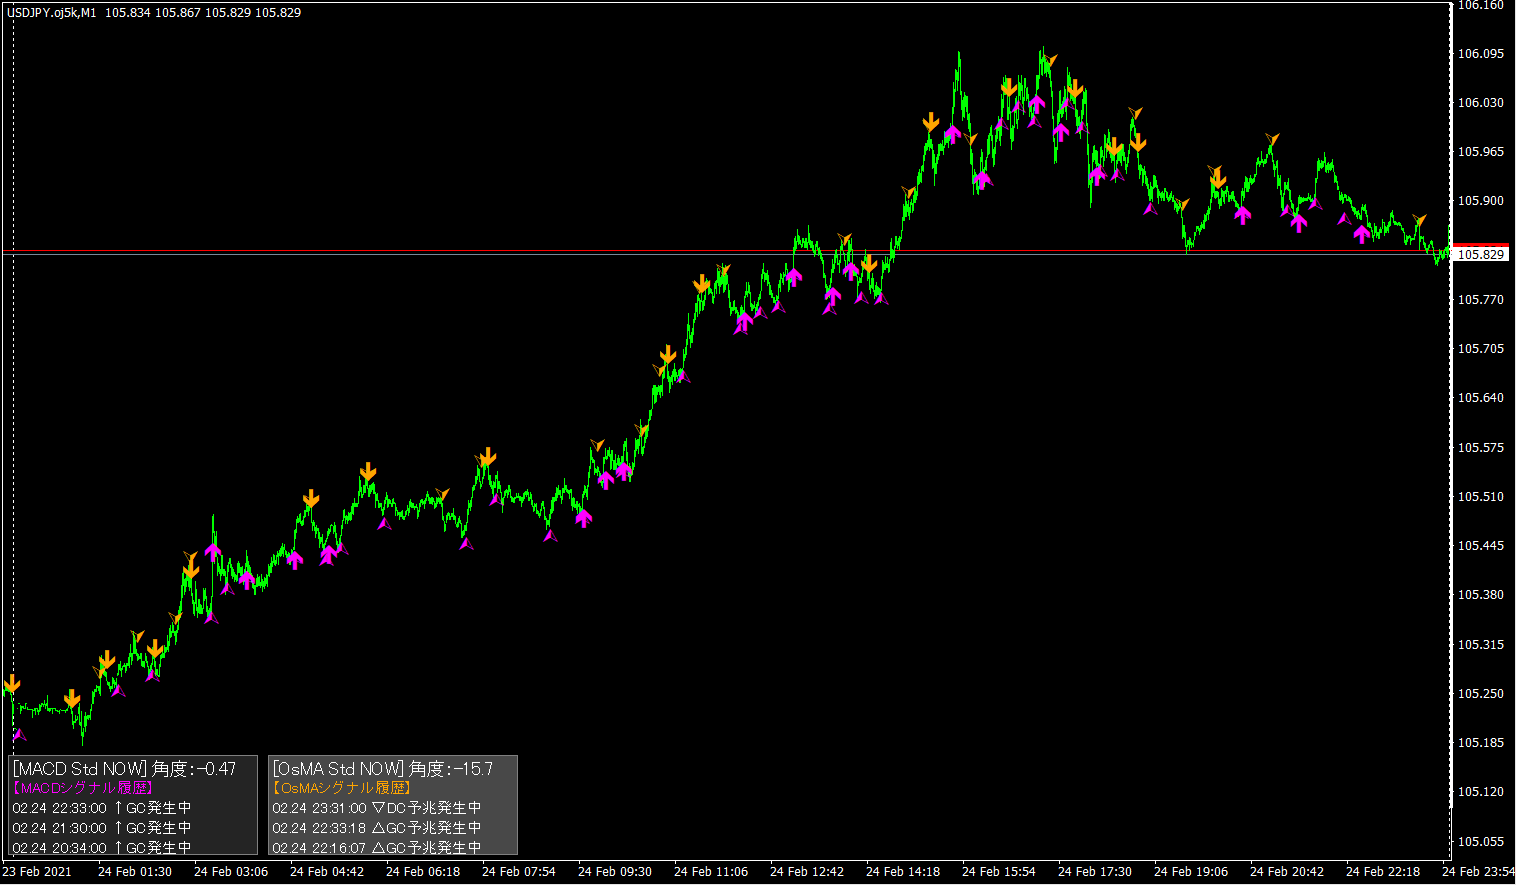1517x885 pixels.
Task: Click the 24 Feb 14:18 time label
Action: 903,872
